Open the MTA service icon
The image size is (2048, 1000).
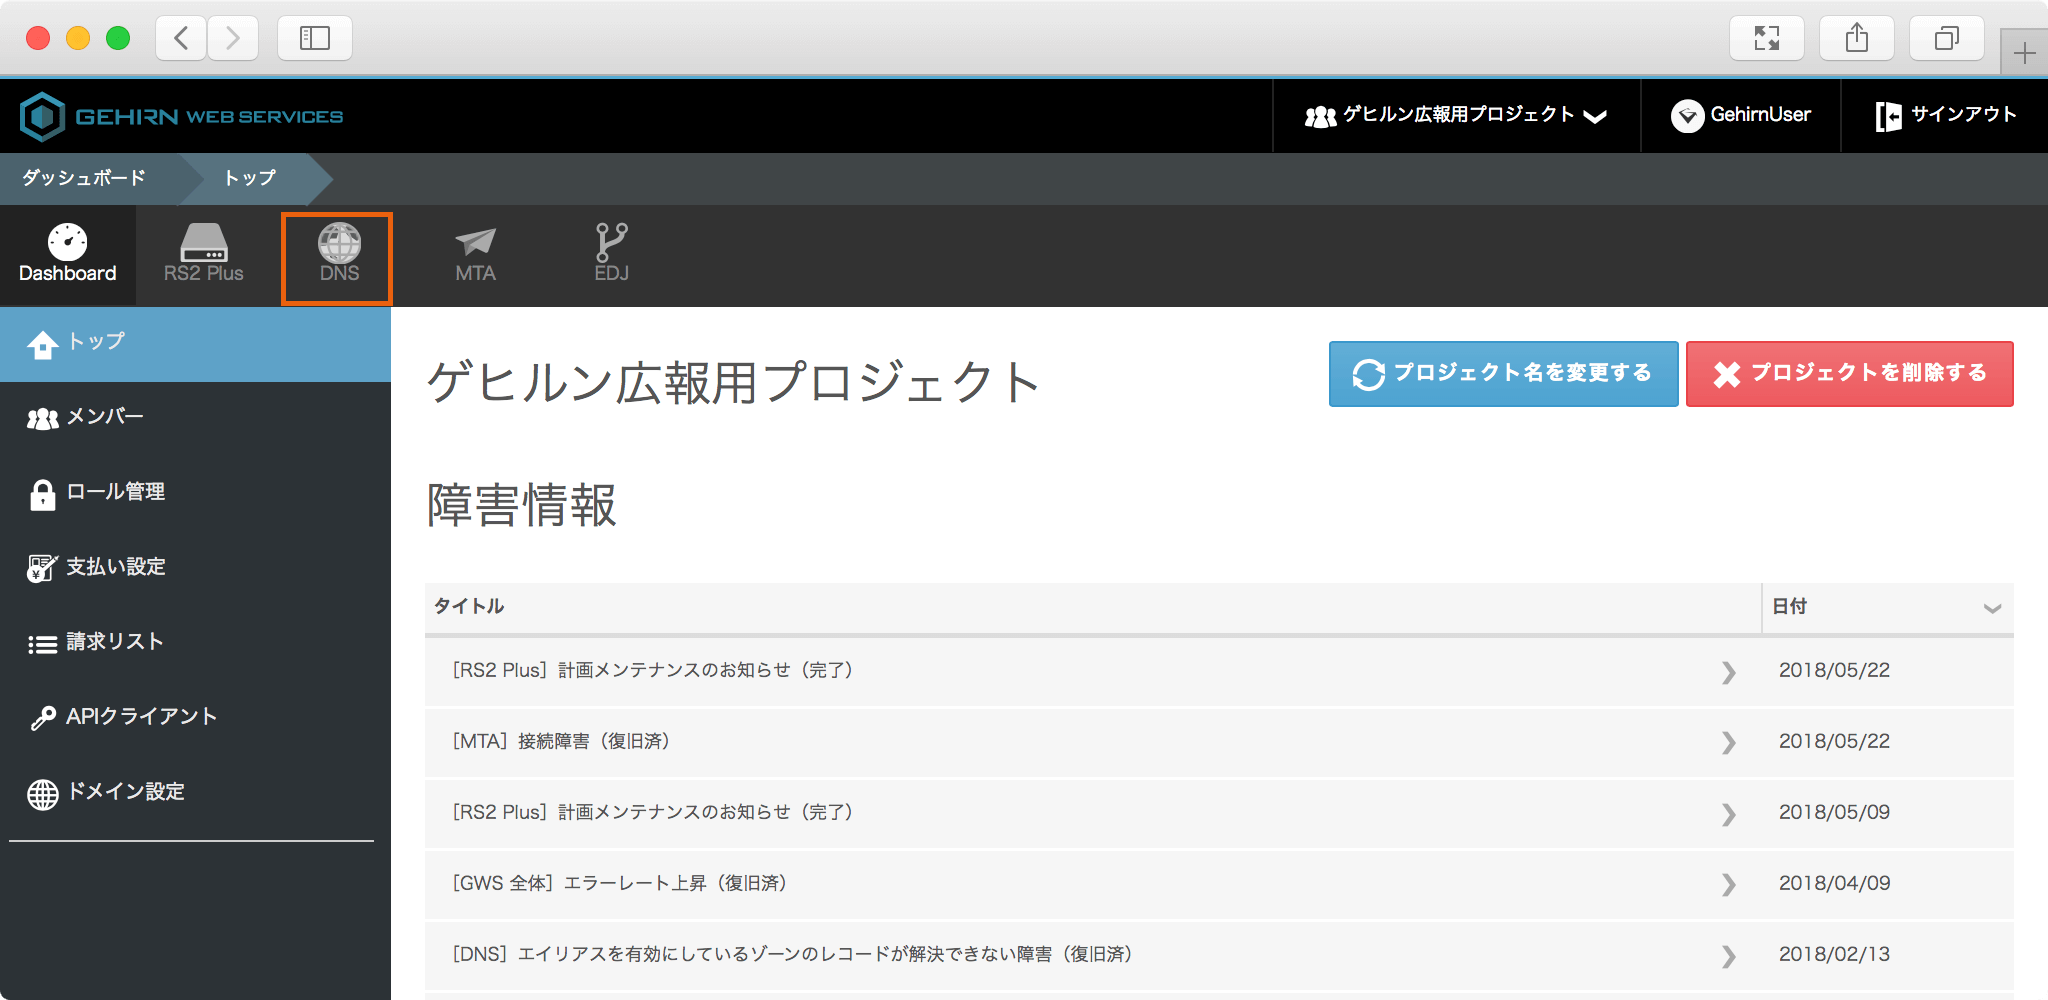tap(474, 255)
